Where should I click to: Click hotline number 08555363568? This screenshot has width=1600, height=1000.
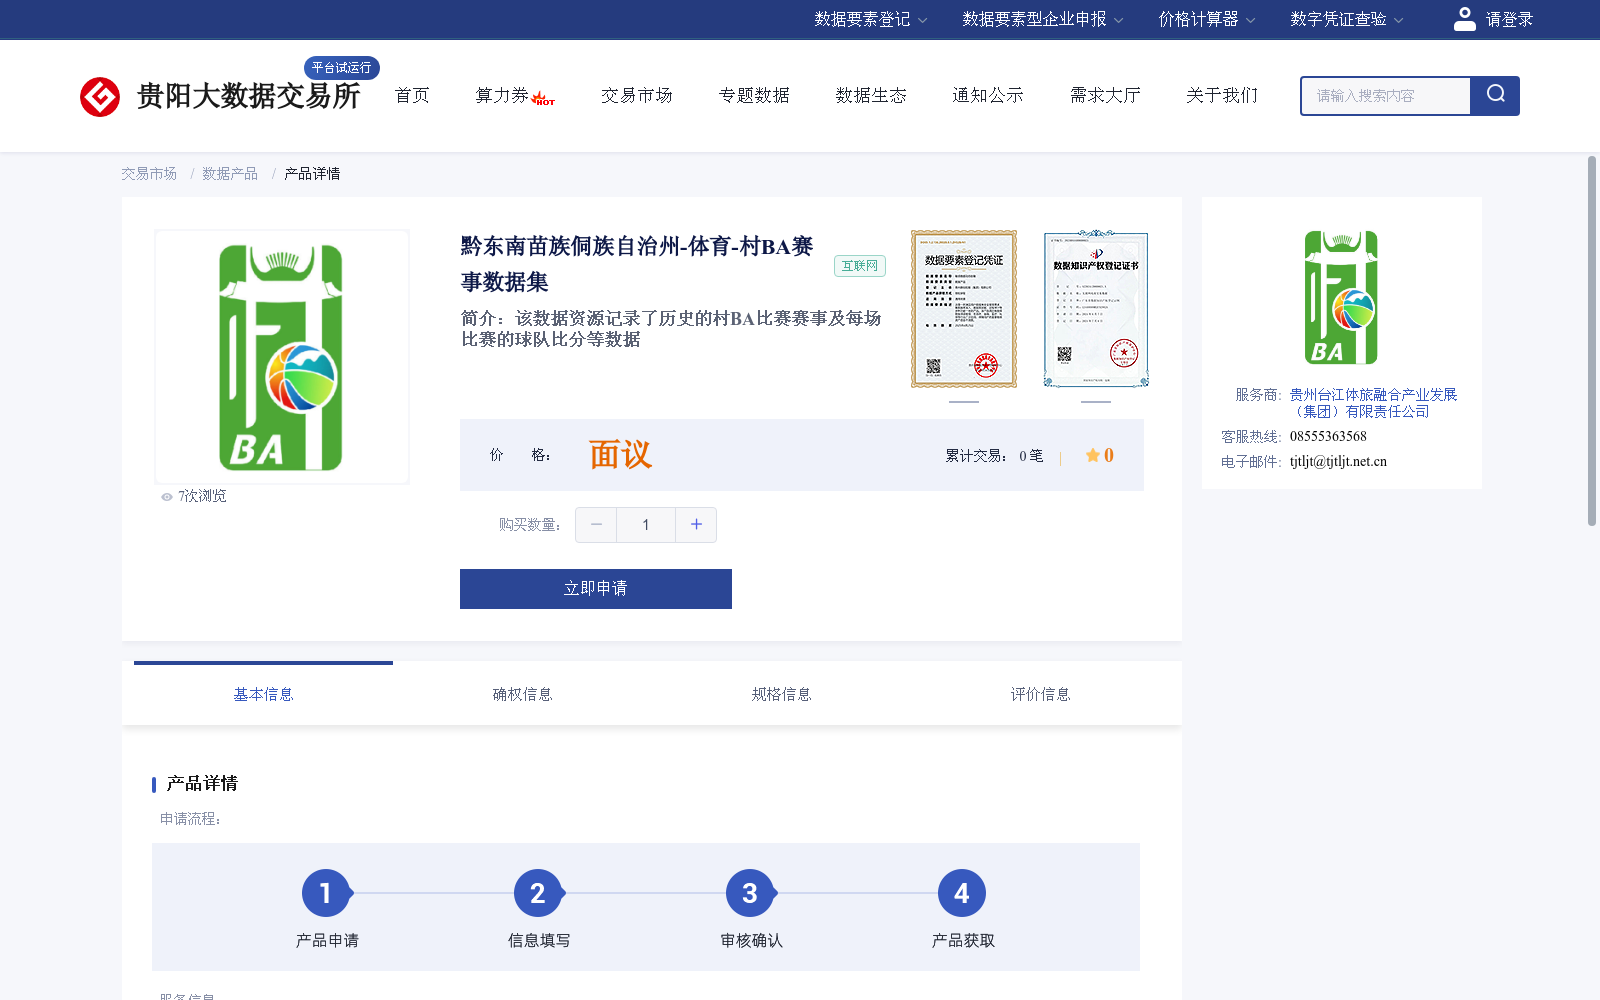[x=1328, y=437]
